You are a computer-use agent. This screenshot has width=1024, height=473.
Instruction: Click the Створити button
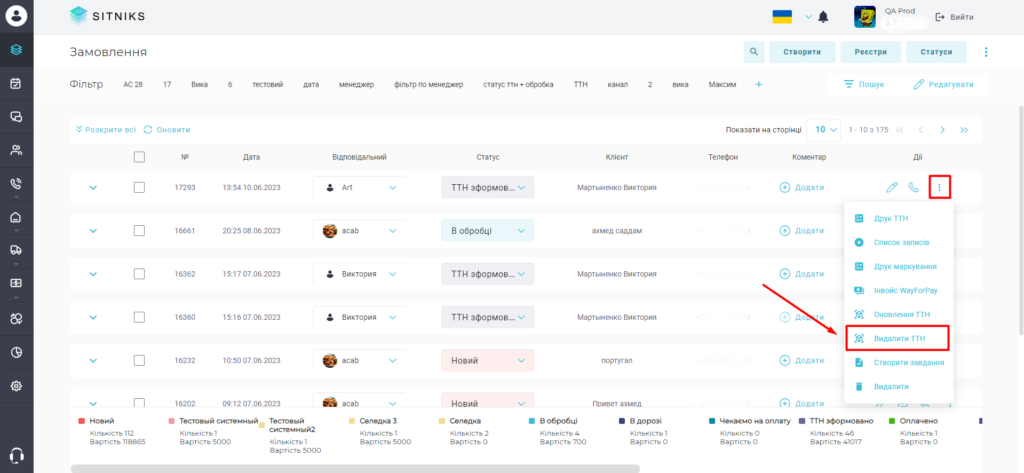(802, 52)
